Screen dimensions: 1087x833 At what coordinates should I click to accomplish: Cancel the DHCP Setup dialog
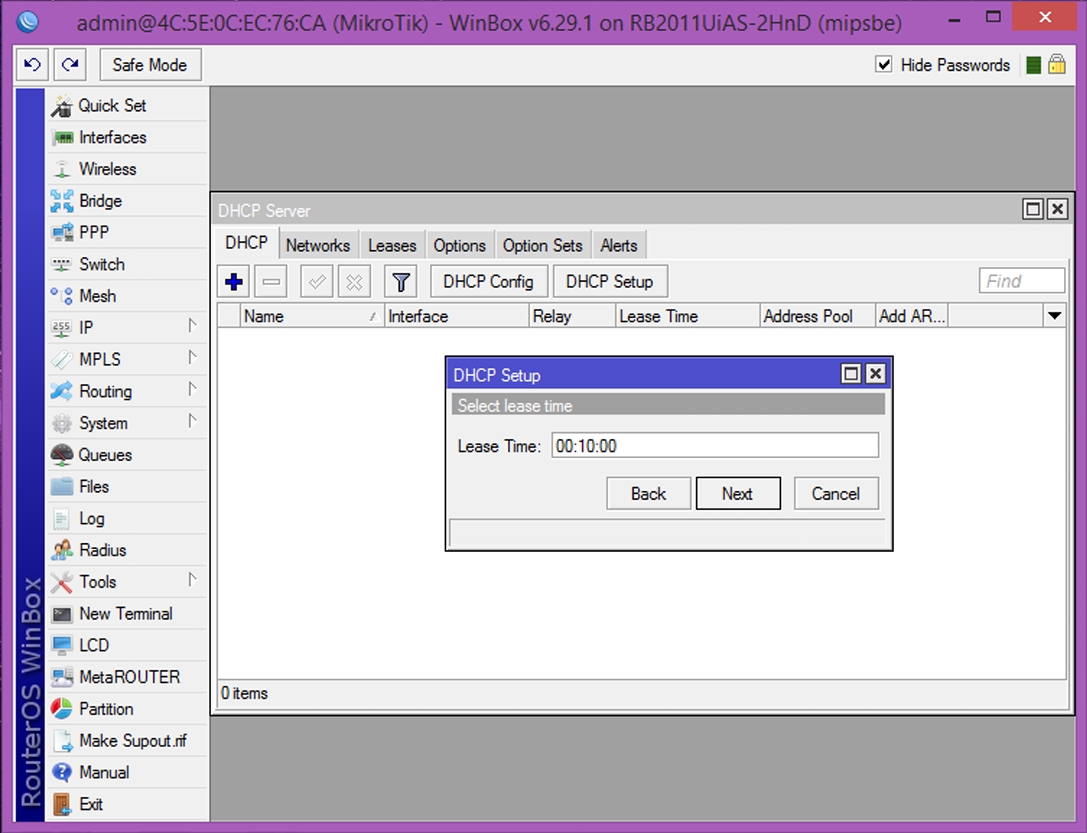836,493
